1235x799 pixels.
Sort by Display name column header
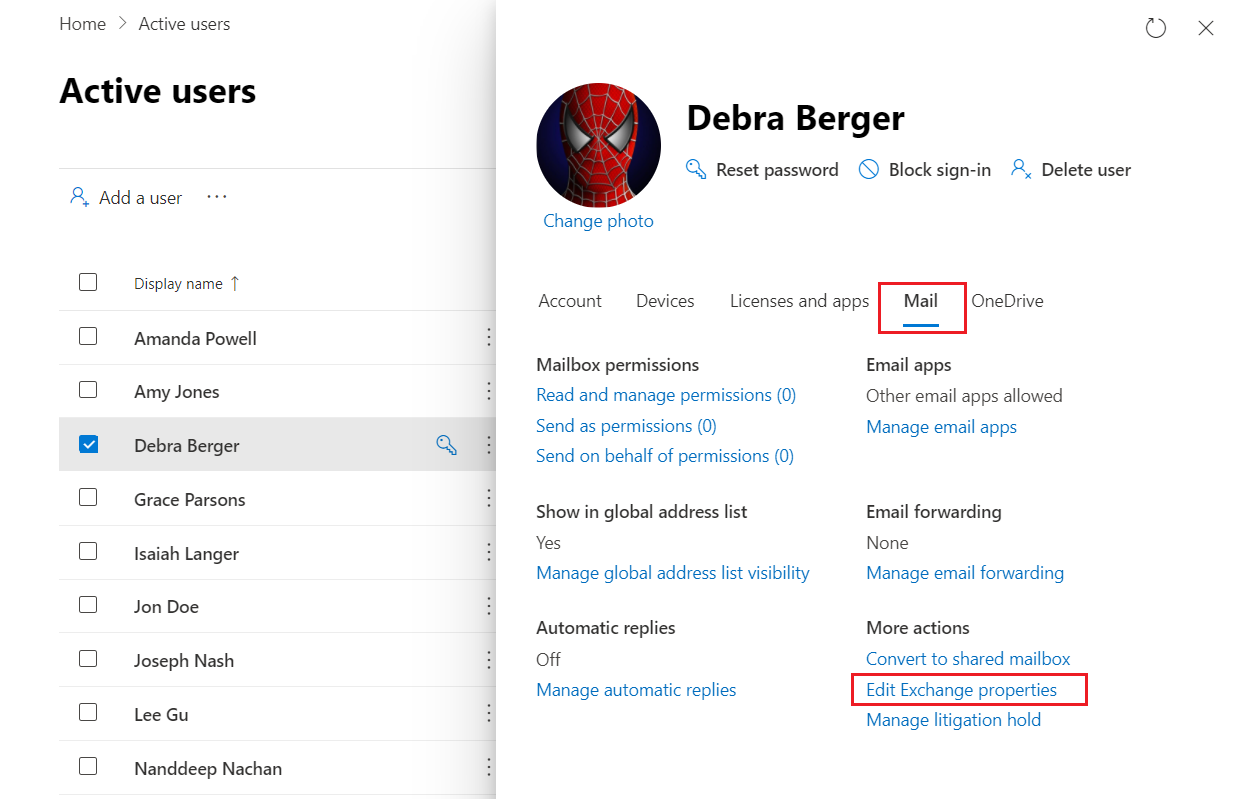tap(178, 284)
